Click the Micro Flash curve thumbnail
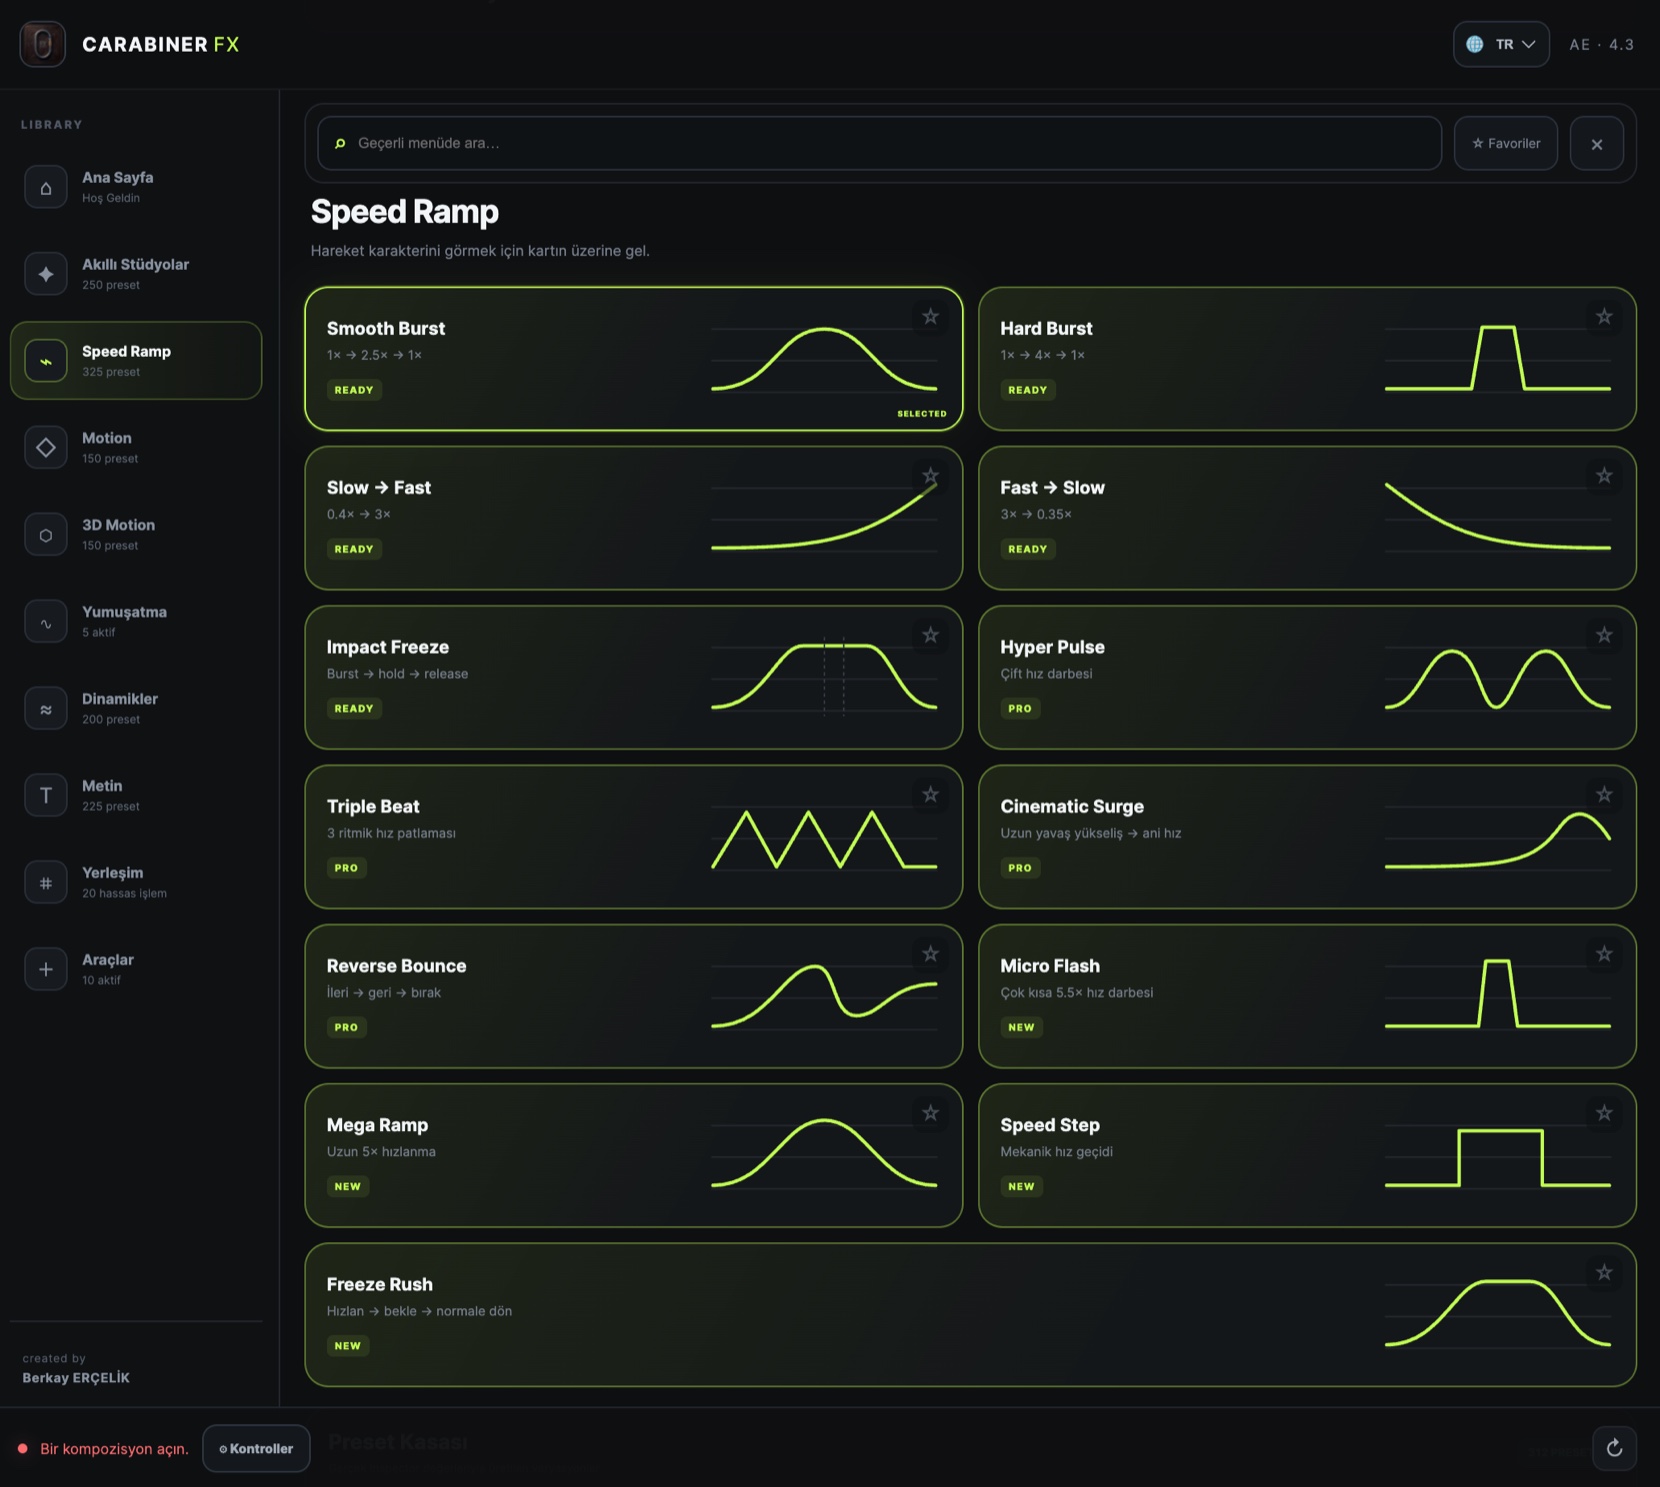 [x=1497, y=993]
